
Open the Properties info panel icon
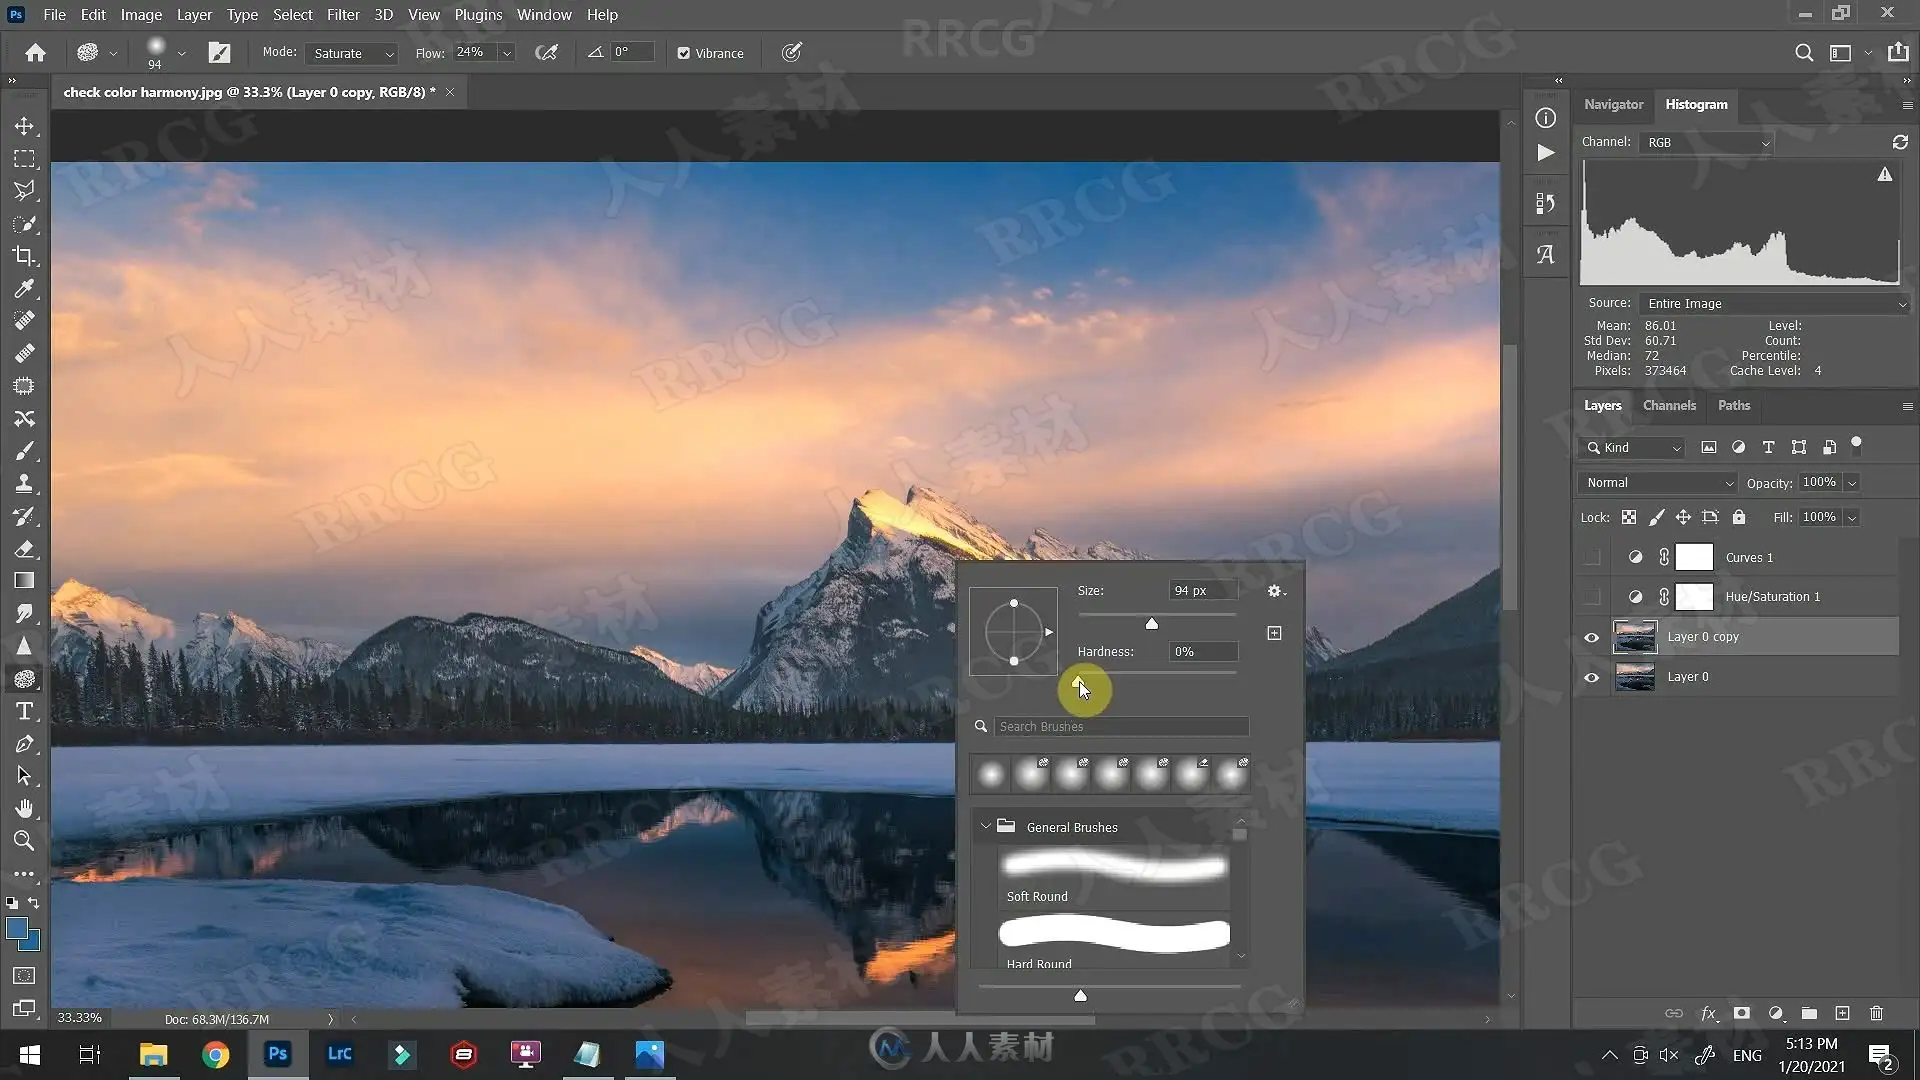(1546, 118)
